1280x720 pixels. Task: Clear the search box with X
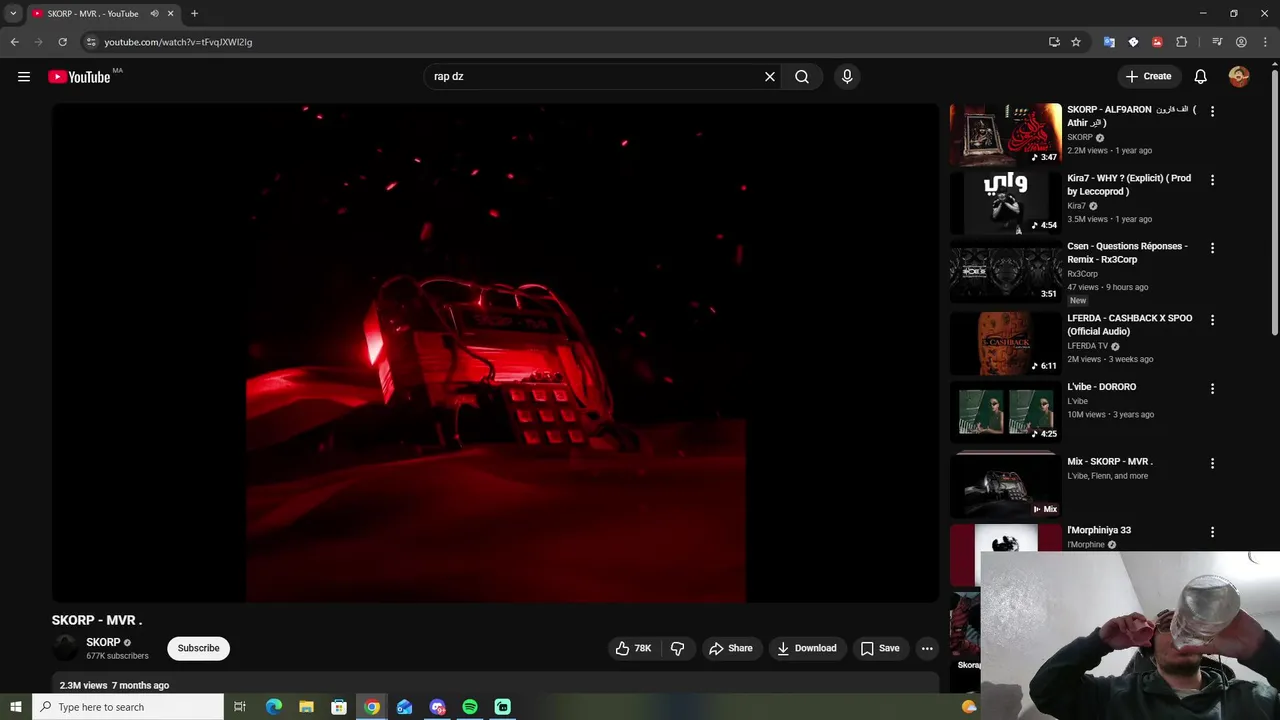[770, 77]
